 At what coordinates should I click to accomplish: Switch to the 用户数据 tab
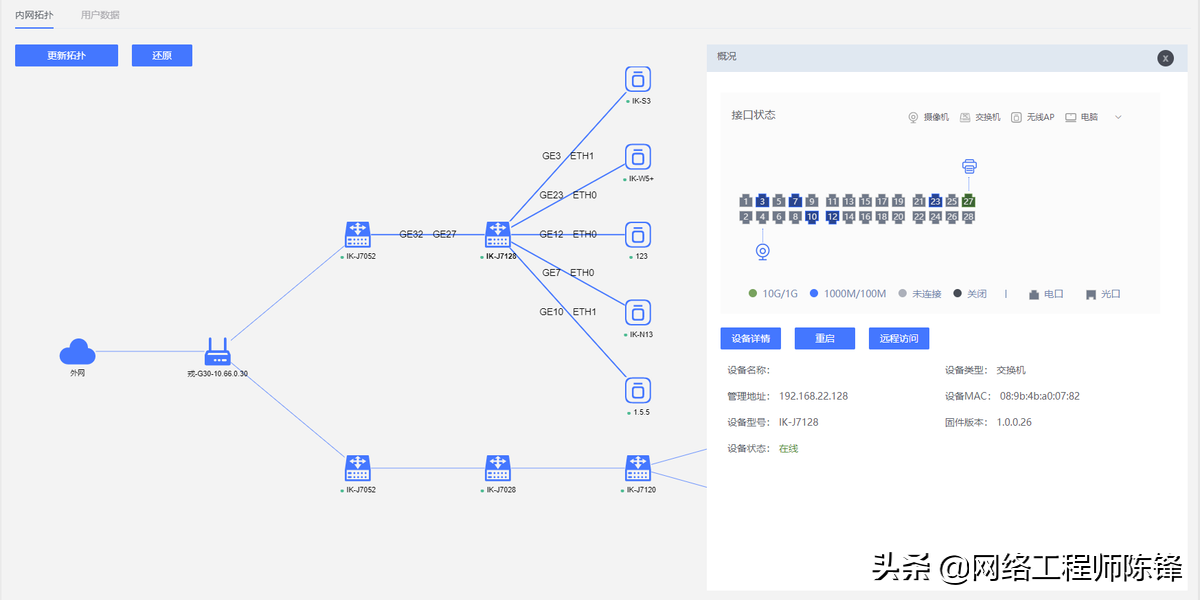coord(99,15)
